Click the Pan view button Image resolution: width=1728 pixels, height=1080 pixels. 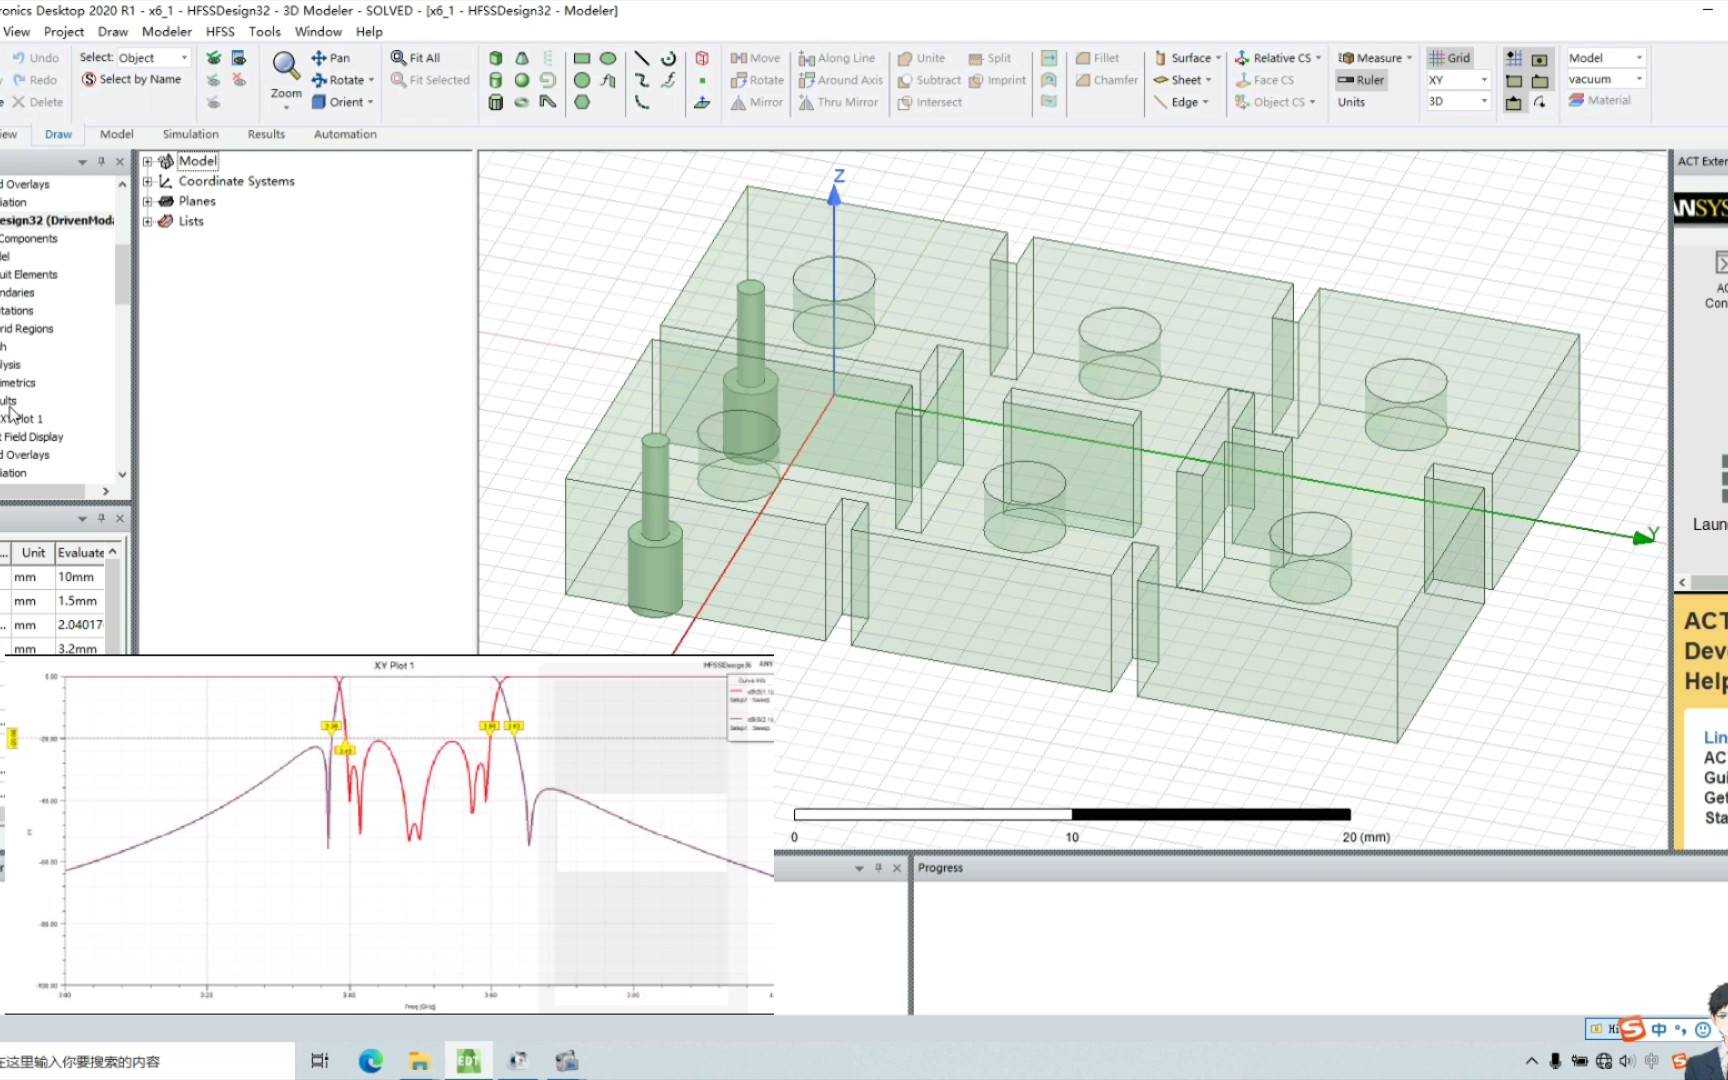pyautogui.click(x=331, y=58)
